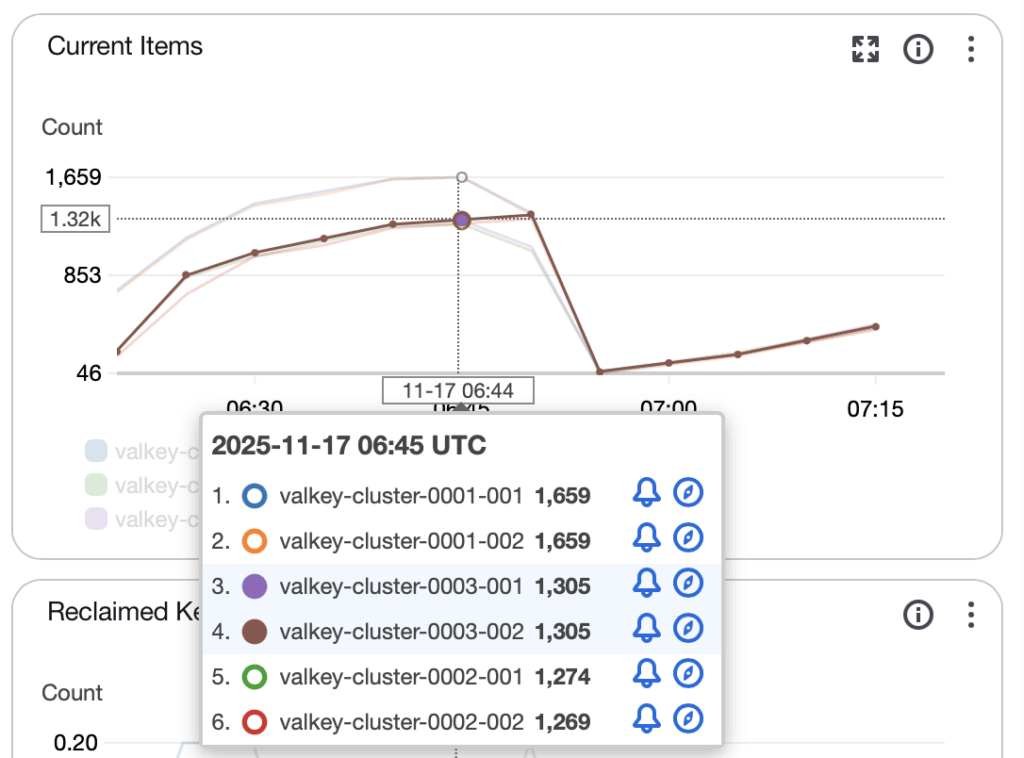Open the Current Items three-dot menu
The height and width of the screenshot is (758, 1024).
[x=970, y=49]
